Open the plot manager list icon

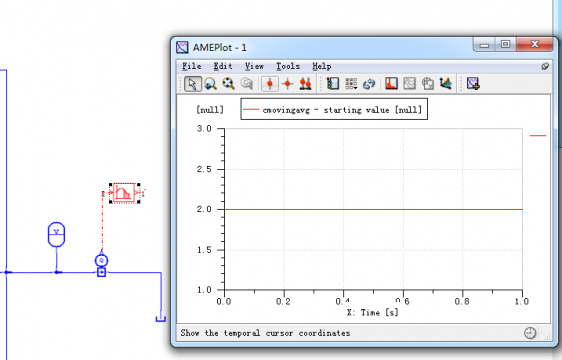pyautogui.click(x=333, y=84)
